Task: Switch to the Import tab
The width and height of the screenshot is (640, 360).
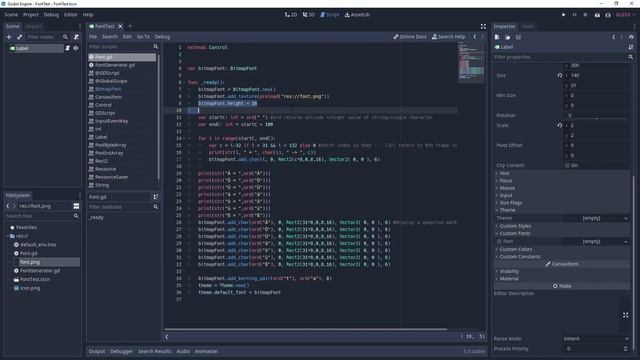Action: tap(33, 26)
